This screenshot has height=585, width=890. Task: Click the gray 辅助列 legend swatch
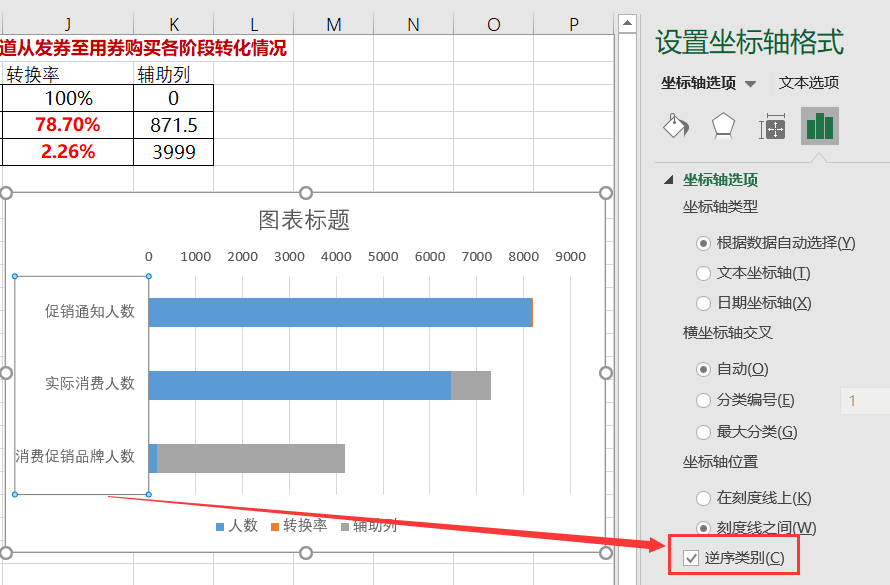click(x=345, y=527)
